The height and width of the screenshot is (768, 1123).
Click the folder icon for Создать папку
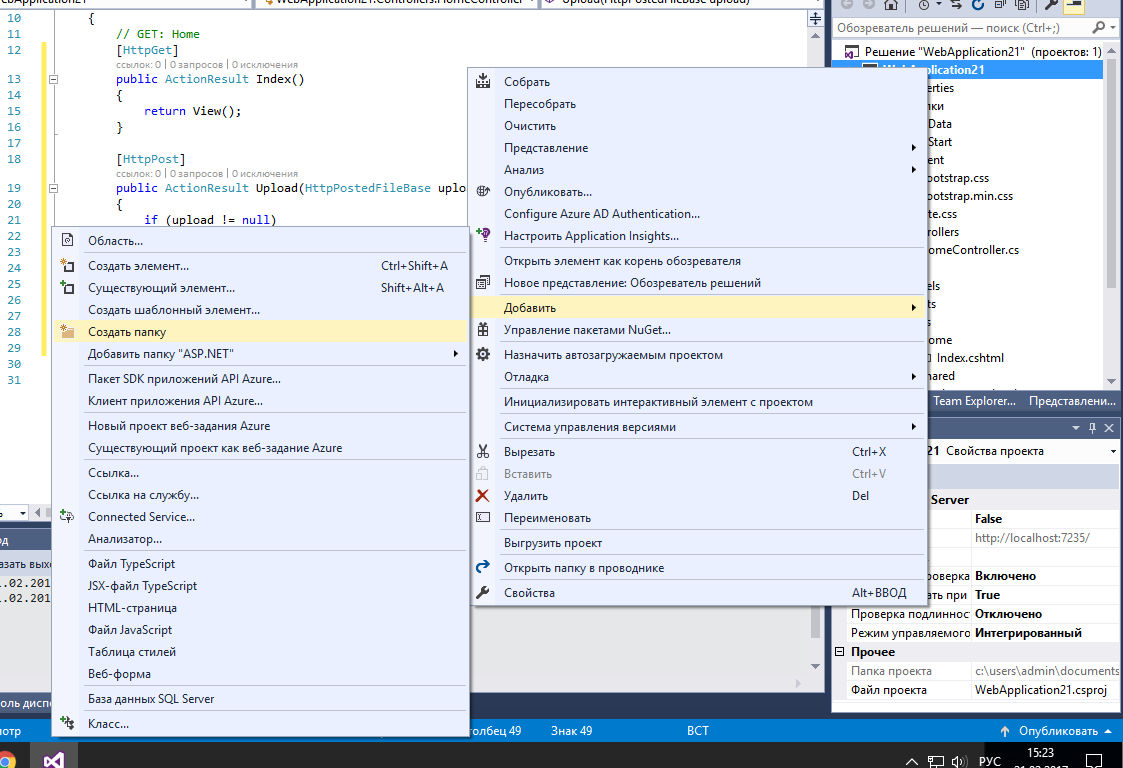pyautogui.click(x=67, y=331)
